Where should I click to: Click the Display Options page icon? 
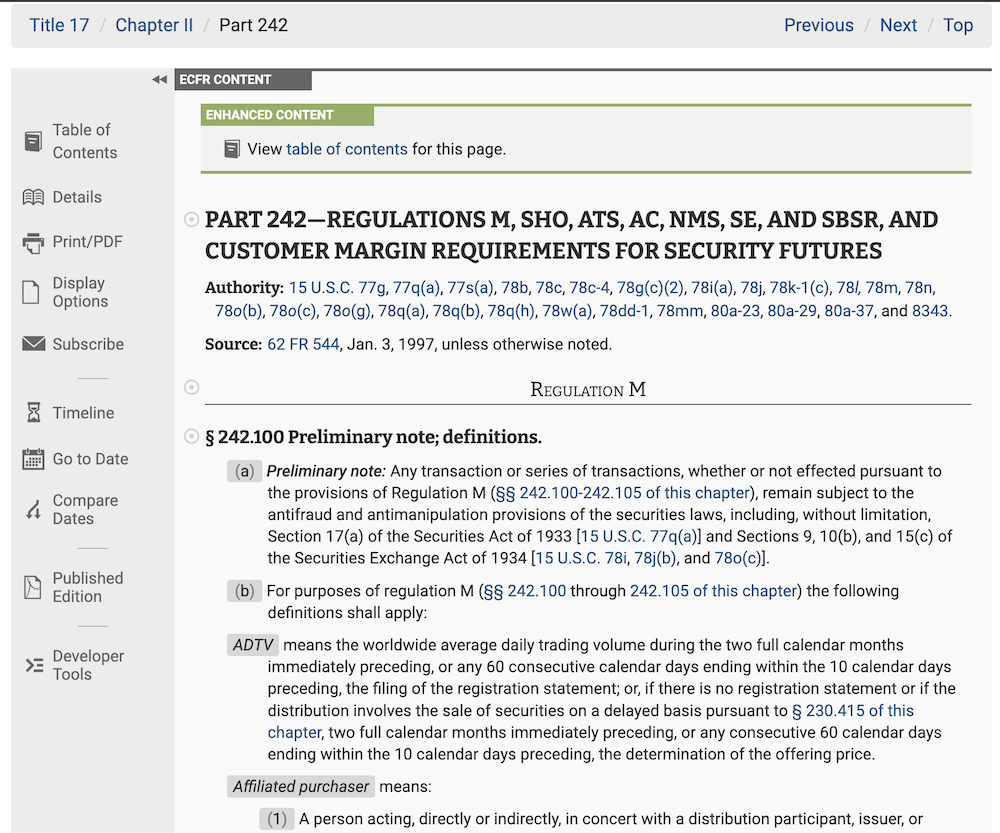click(31, 292)
